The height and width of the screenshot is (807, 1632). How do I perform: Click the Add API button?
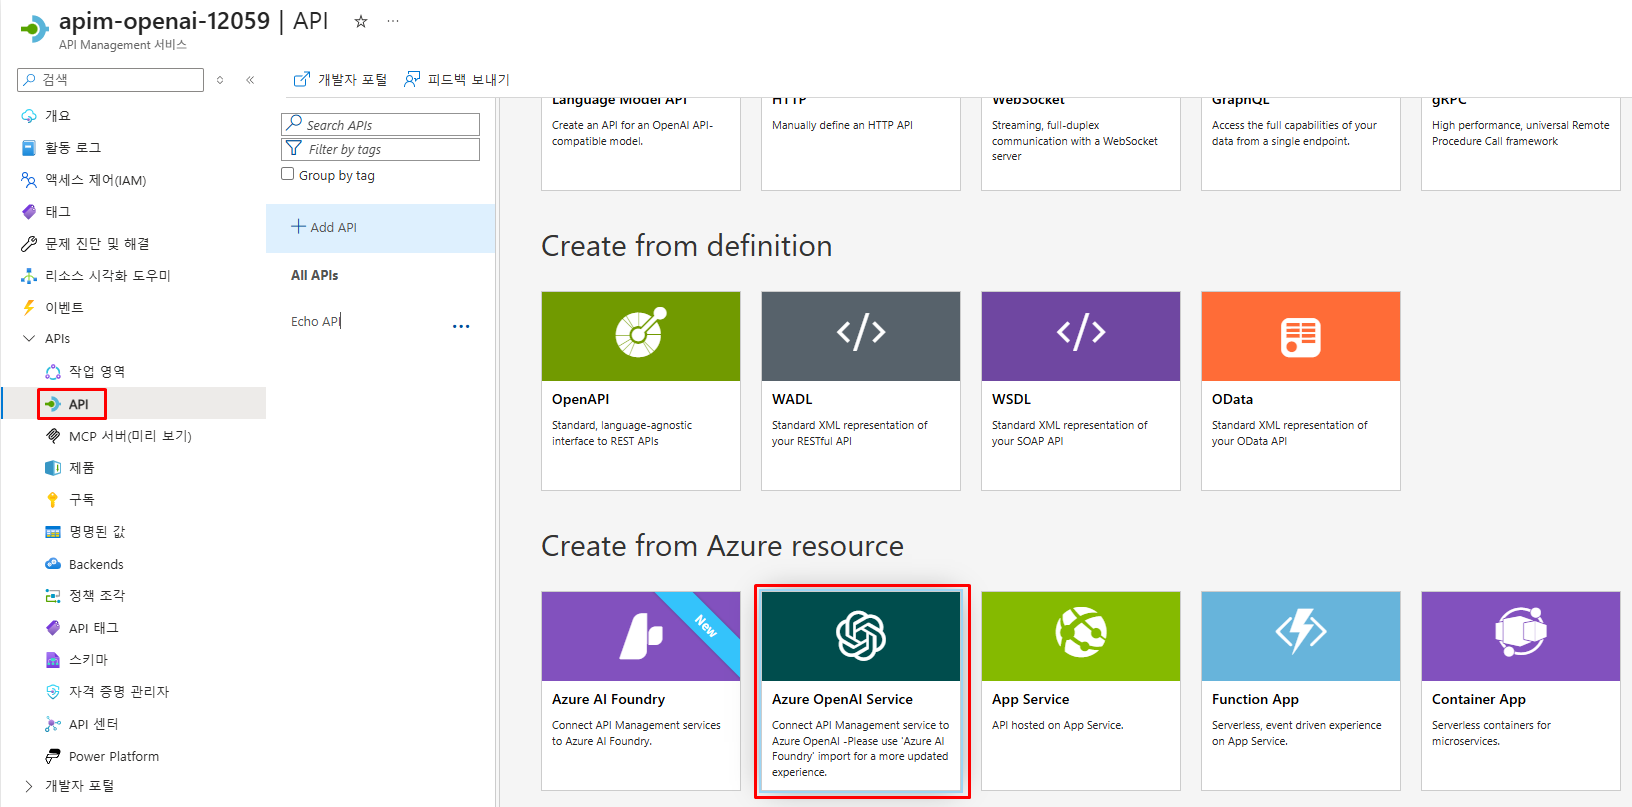(x=324, y=227)
